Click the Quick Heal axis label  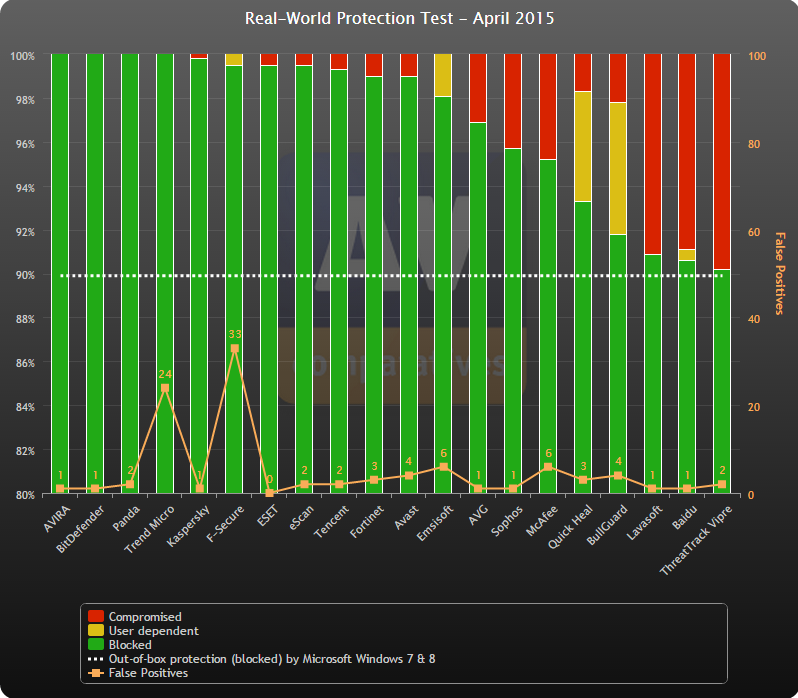click(x=571, y=527)
